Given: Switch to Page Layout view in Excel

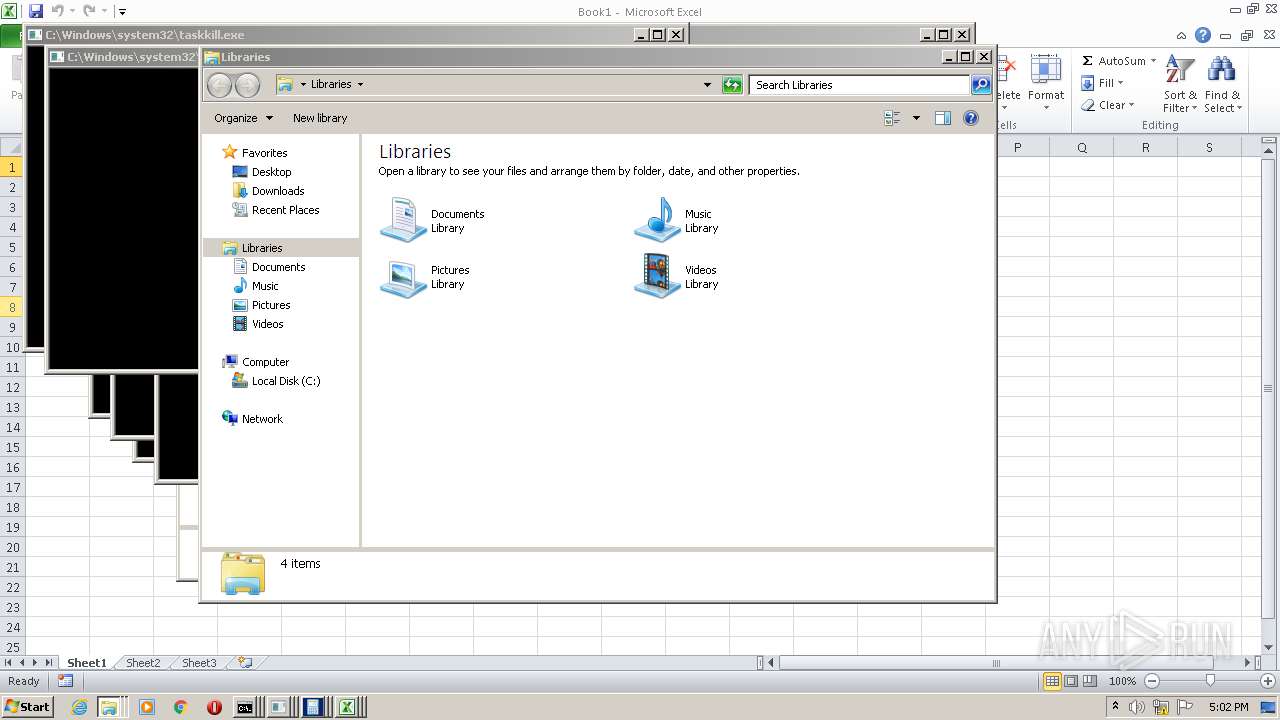Looking at the screenshot, I should pos(1071,681).
